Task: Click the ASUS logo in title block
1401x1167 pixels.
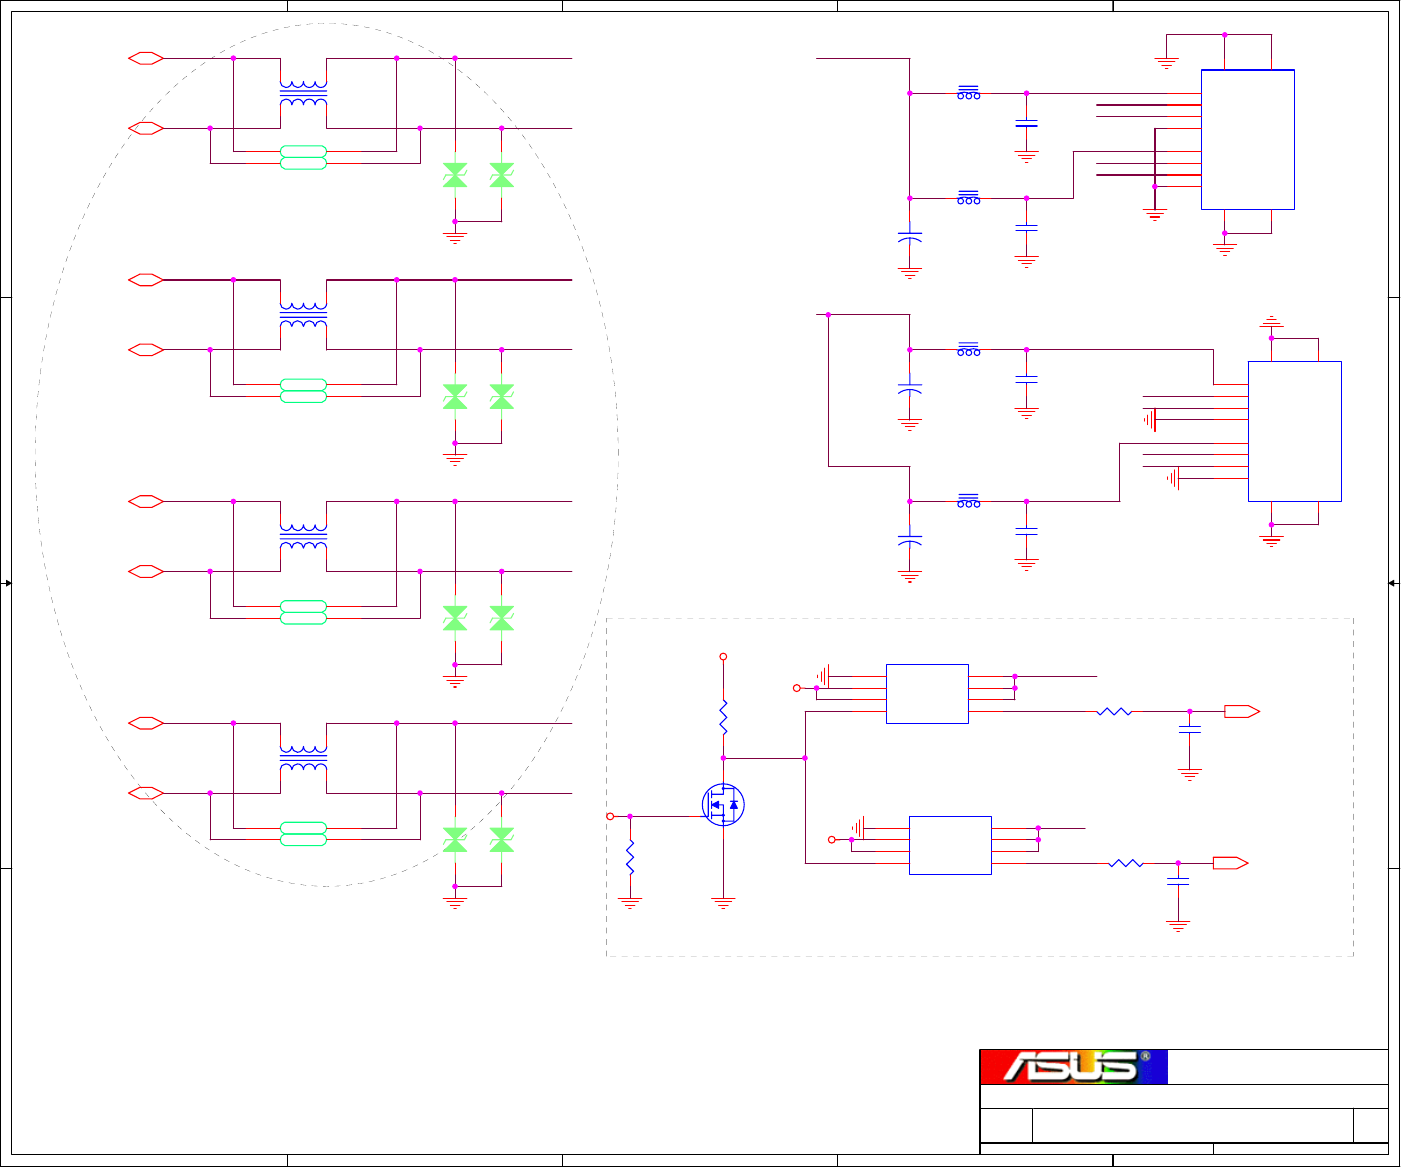Action: (1074, 1067)
